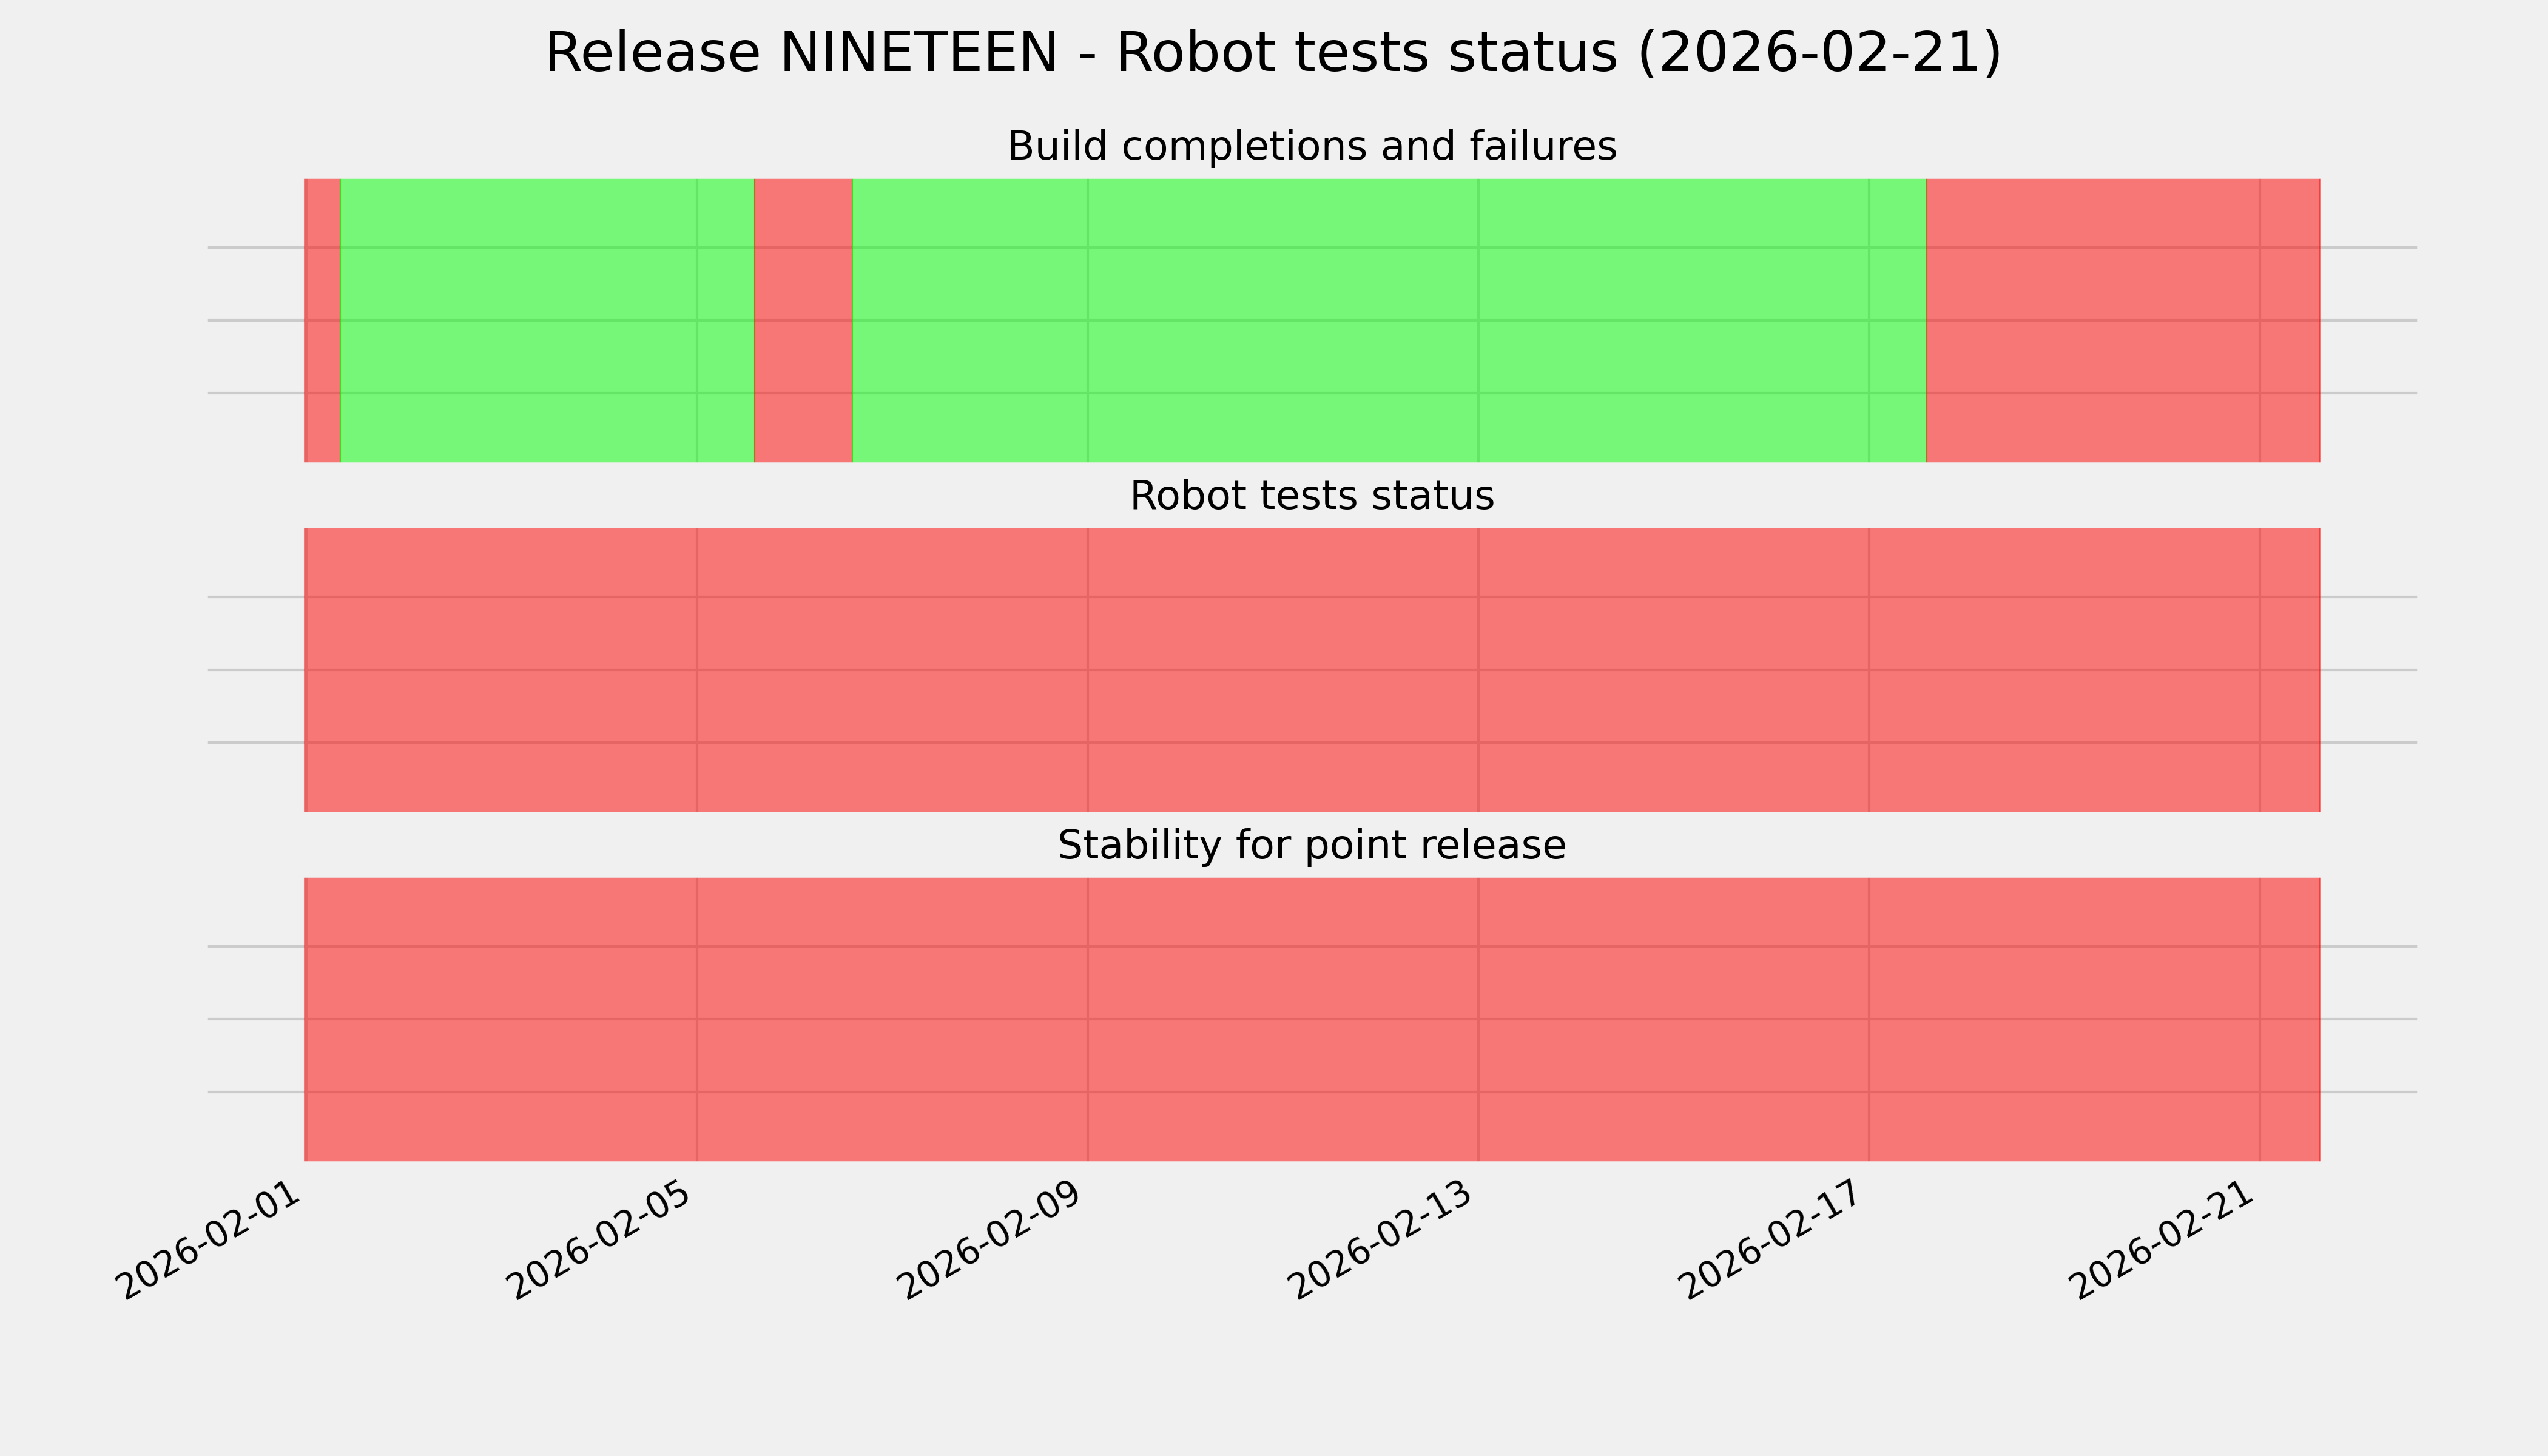This screenshot has width=2548, height=1456.
Task: Click the word NINETEEN in the chart title
Action: 917,53
